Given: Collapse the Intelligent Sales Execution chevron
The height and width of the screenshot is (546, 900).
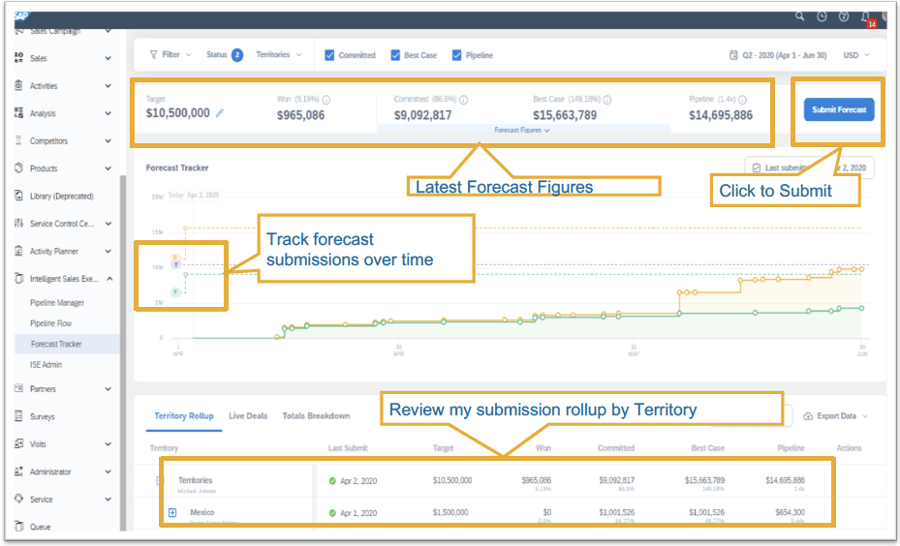Looking at the screenshot, I should [109, 278].
